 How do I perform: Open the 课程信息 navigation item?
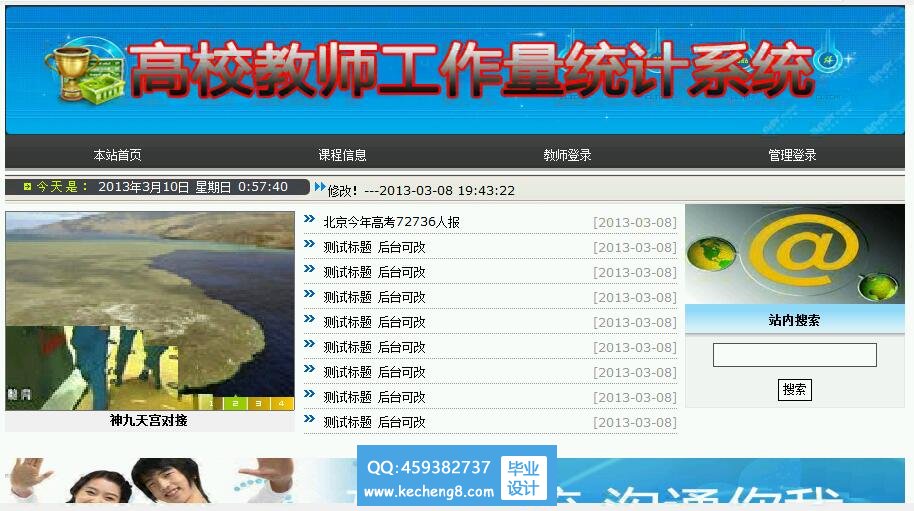tap(342, 155)
